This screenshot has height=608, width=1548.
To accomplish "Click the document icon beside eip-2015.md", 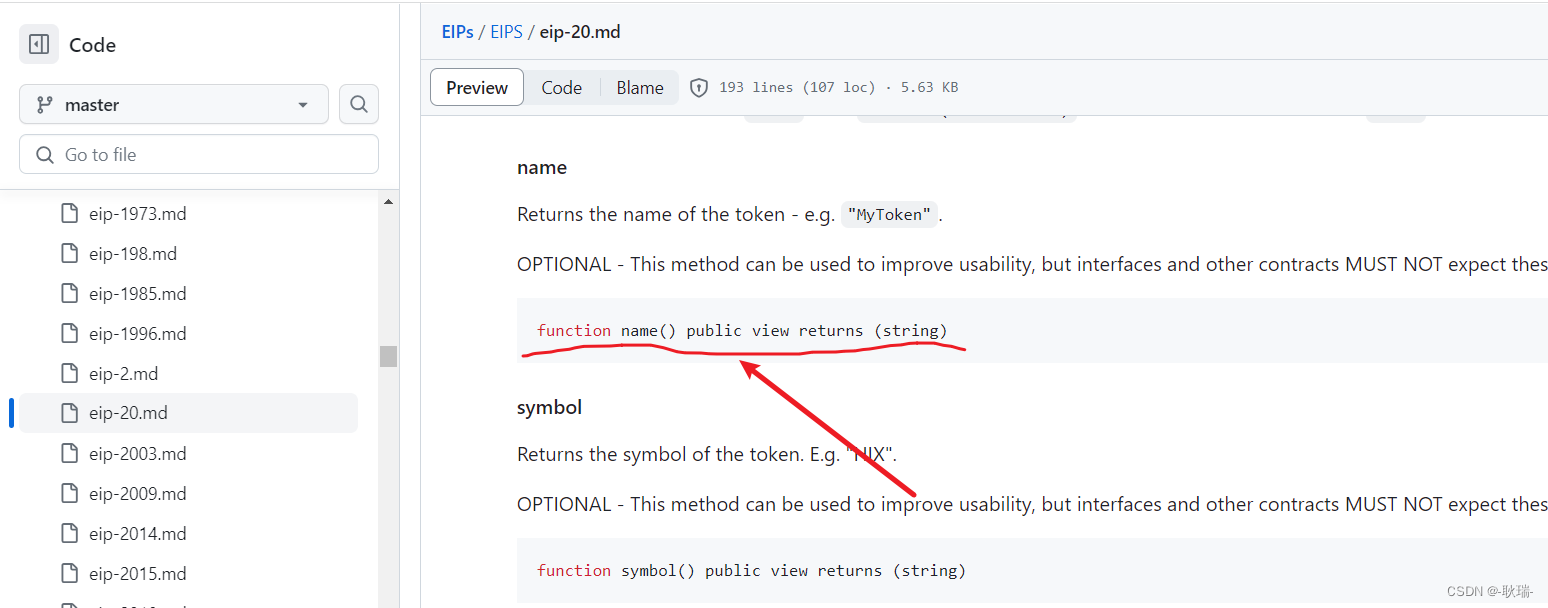I will click(x=69, y=573).
